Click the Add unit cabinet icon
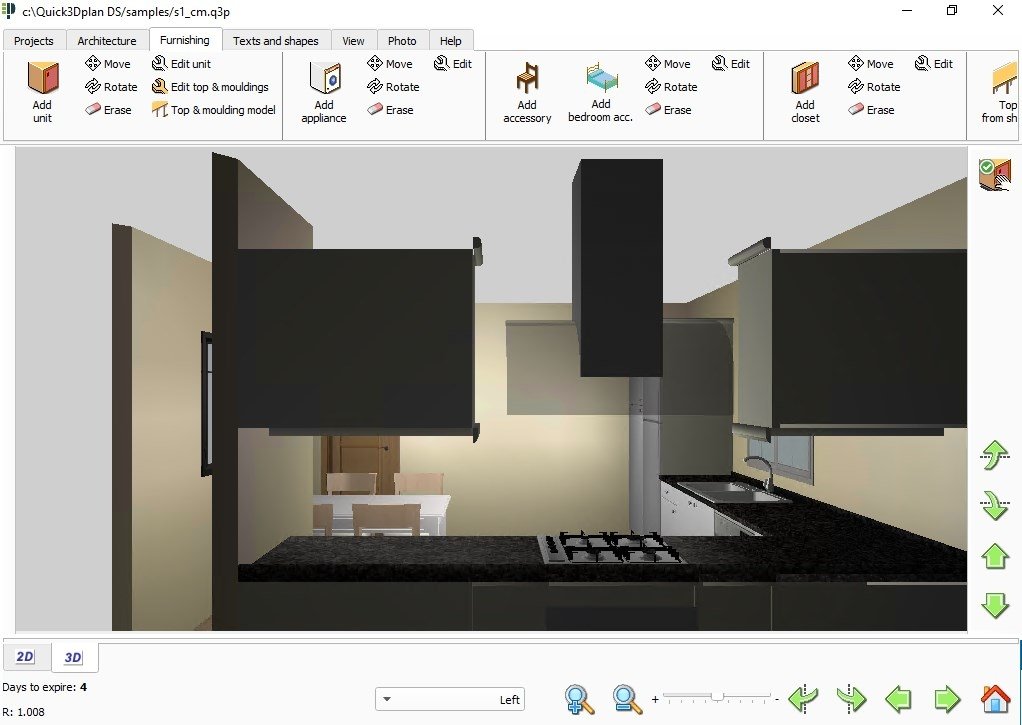 [43, 78]
